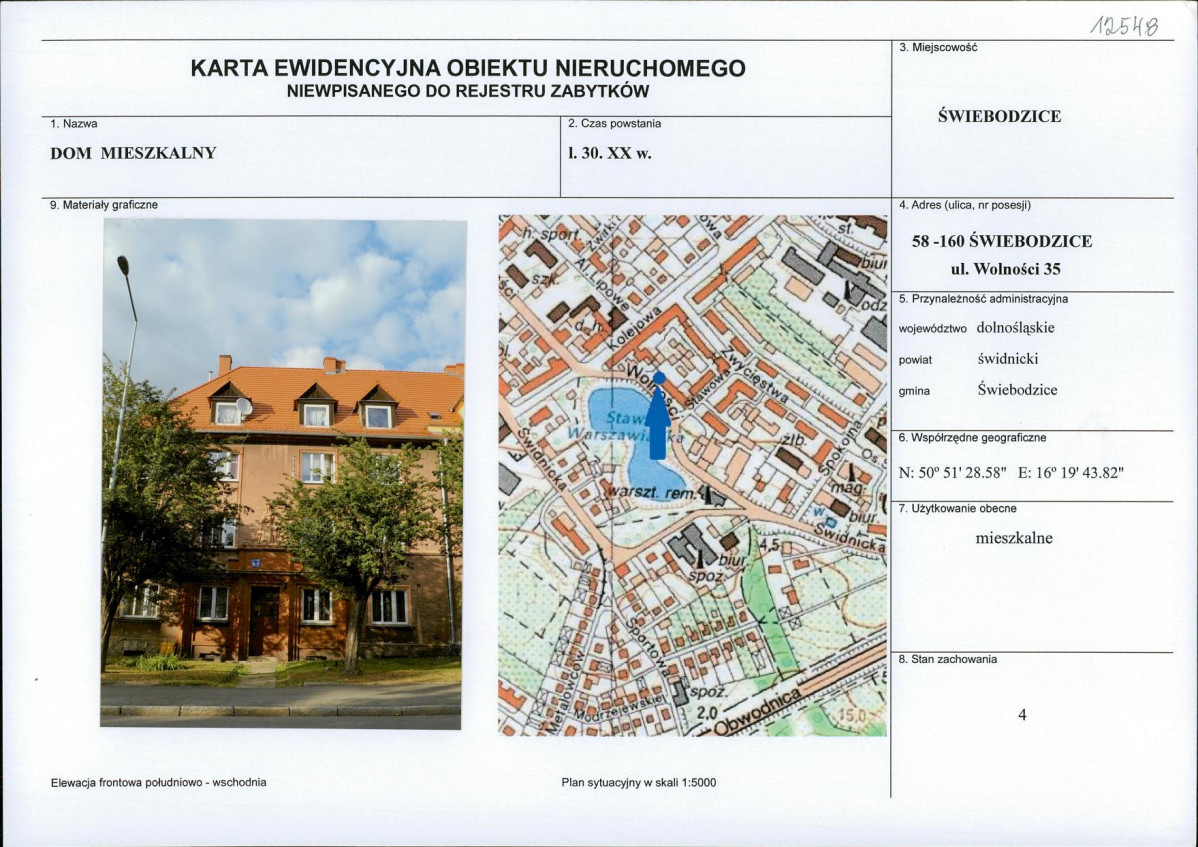Click the 'Modrzejewskiej' street label on the map
Viewport: 1198px width, 847px height.
coord(622,710)
